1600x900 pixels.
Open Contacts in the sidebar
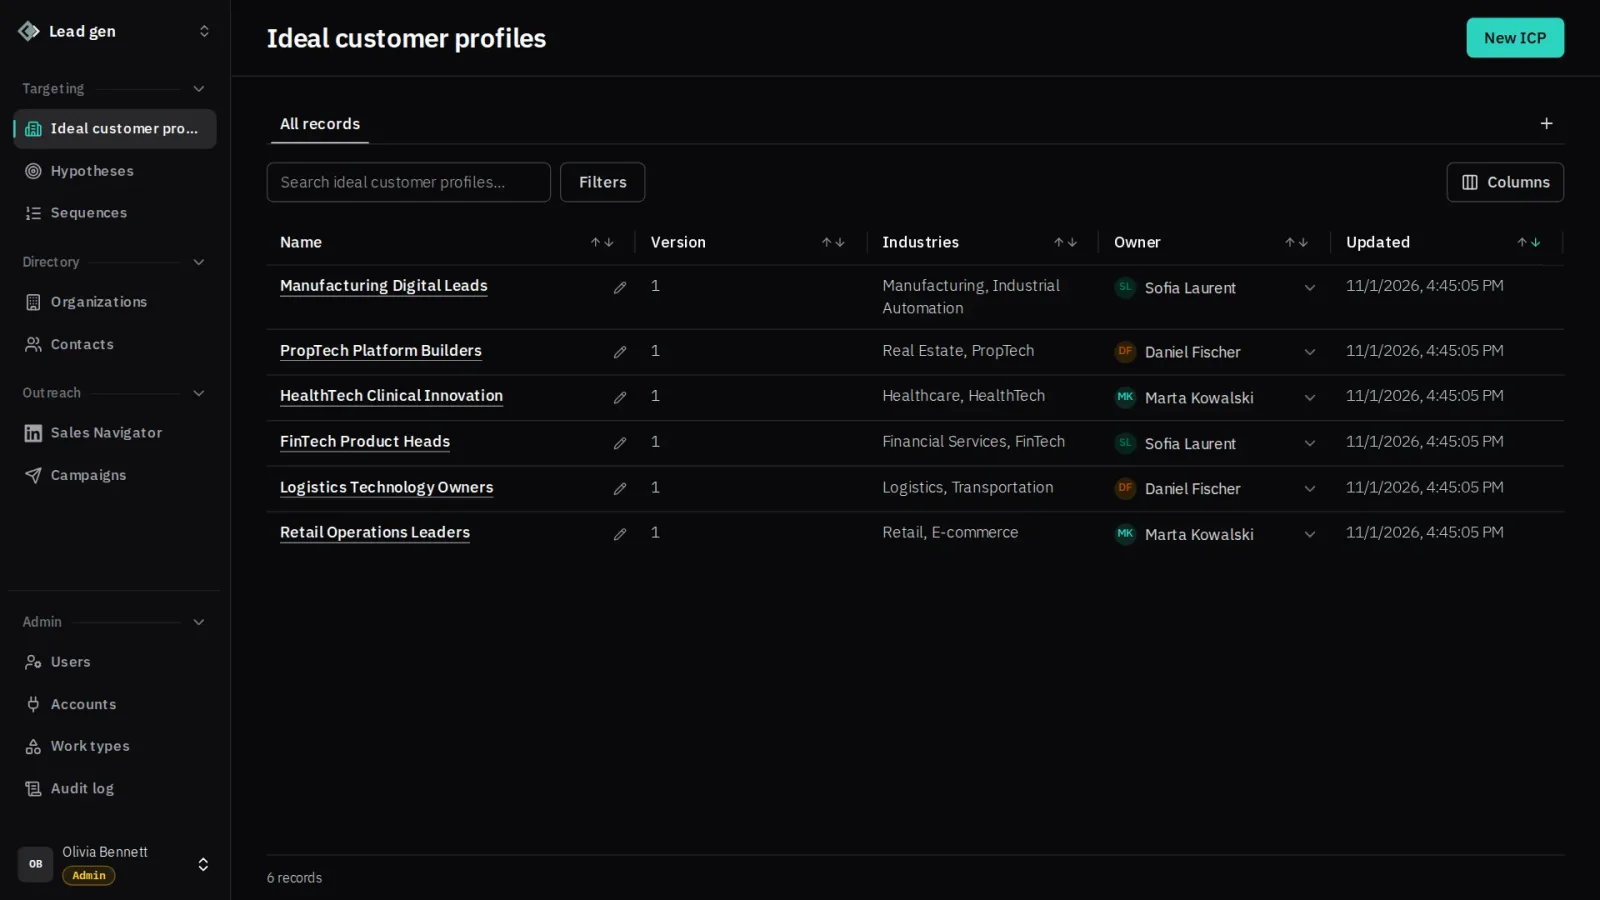coord(114,344)
